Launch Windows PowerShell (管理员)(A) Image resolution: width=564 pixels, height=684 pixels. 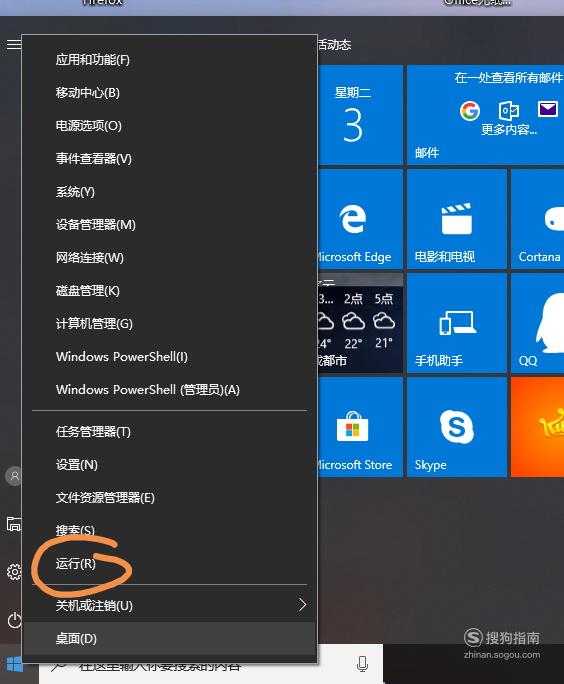tap(169, 390)
